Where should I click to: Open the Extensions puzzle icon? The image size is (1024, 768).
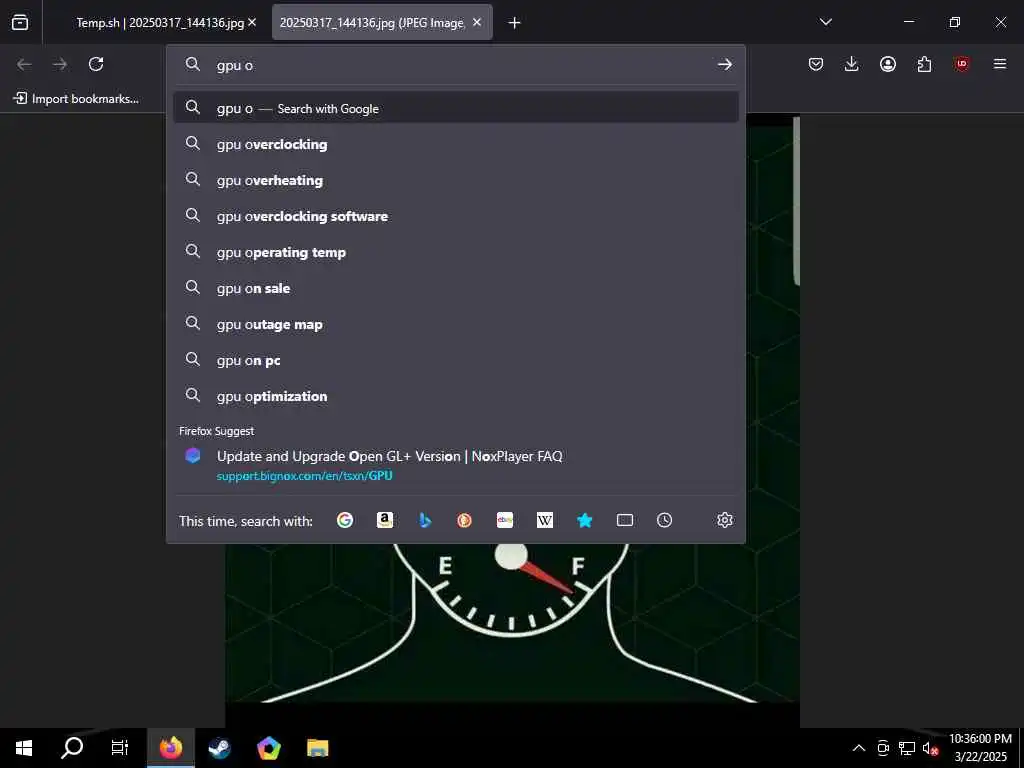click(x=924, y=64)
